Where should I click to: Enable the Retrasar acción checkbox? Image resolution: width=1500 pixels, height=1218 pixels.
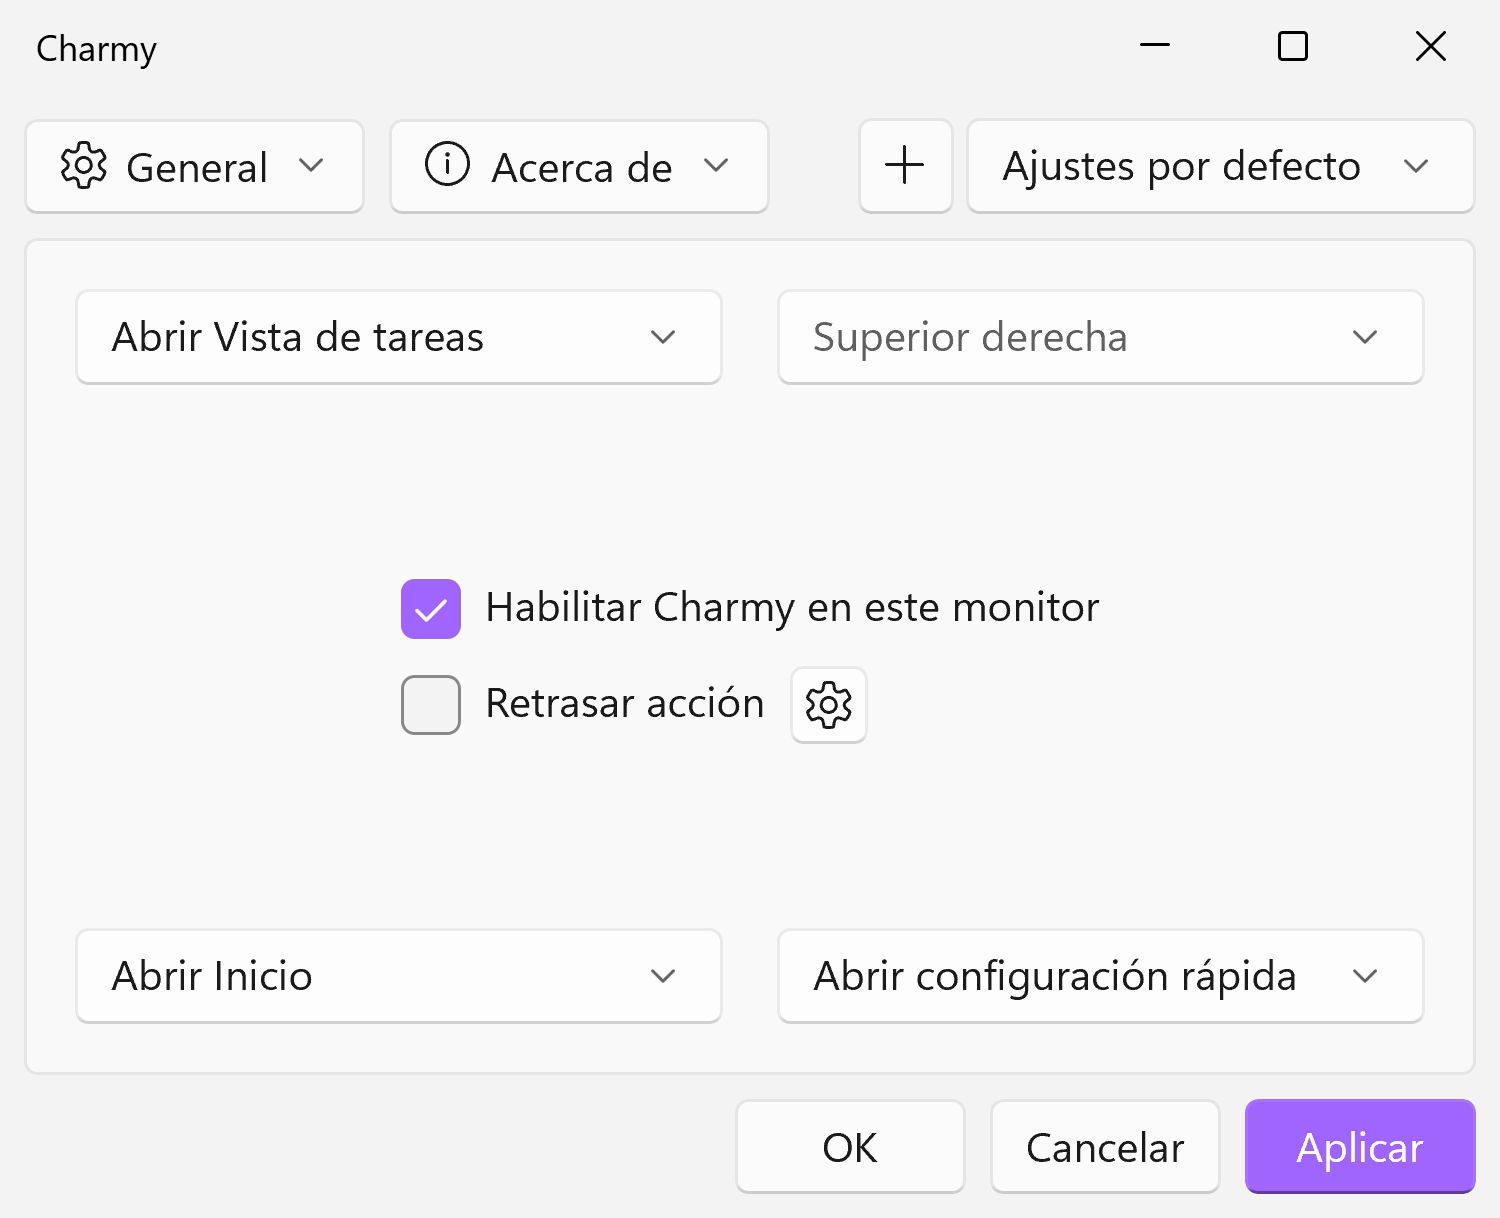(x=430, y=705)
